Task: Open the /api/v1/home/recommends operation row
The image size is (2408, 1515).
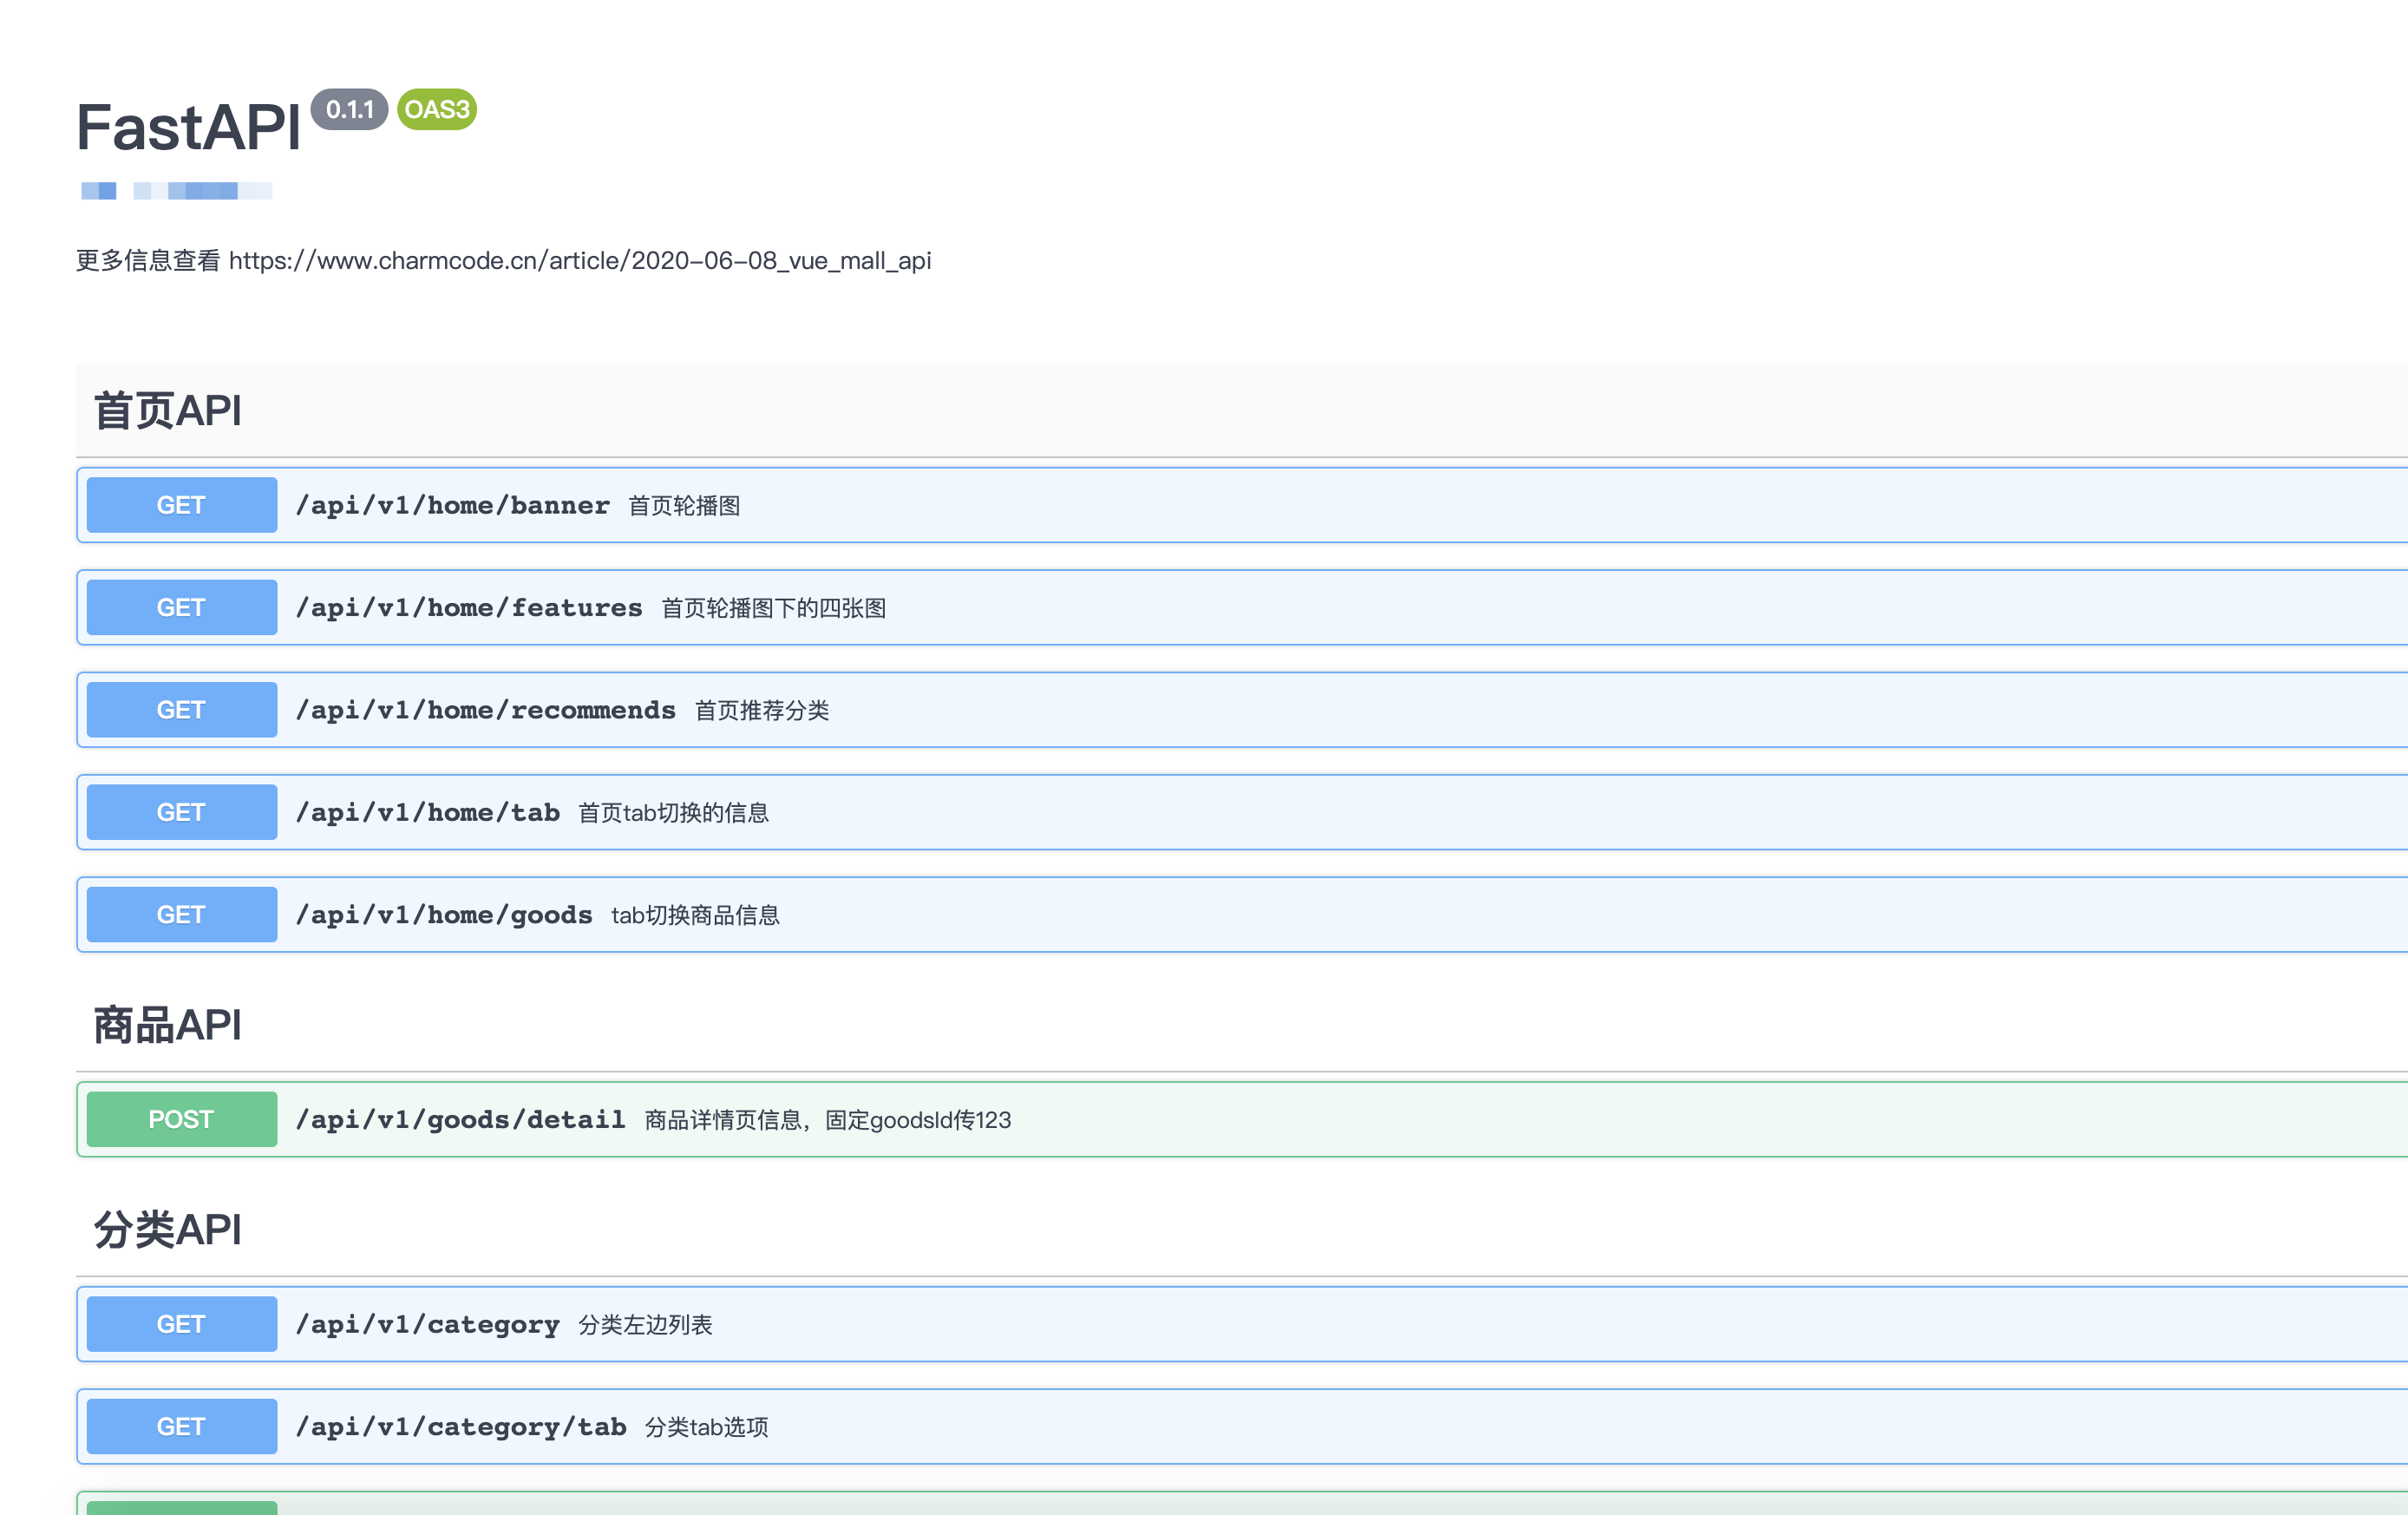Action: click(486, 711)
